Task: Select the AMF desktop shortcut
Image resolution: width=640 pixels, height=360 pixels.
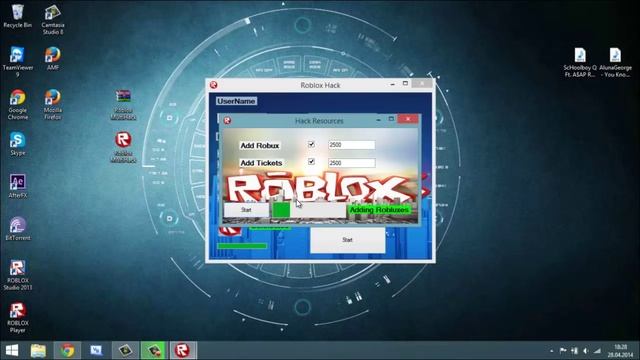Action: click(53, 58)
